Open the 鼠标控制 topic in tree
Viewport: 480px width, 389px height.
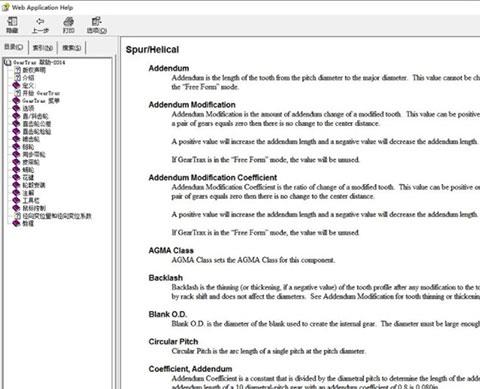[34, 208]
